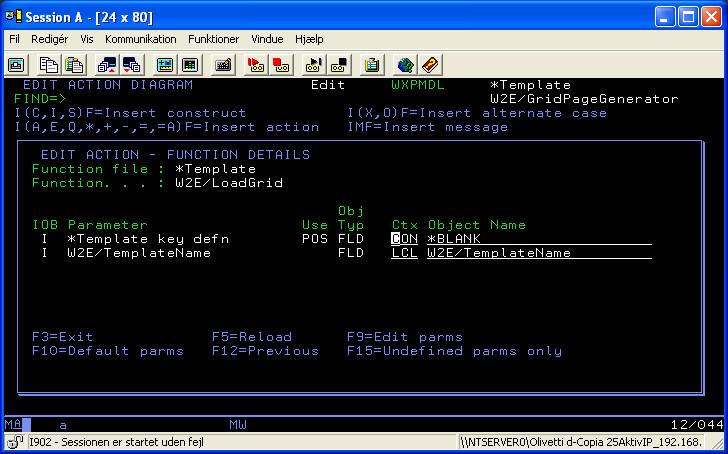Open the Redigér menu
Viewport: 728px width, 454px height.
pyautogui.click(x=50, y=39)
